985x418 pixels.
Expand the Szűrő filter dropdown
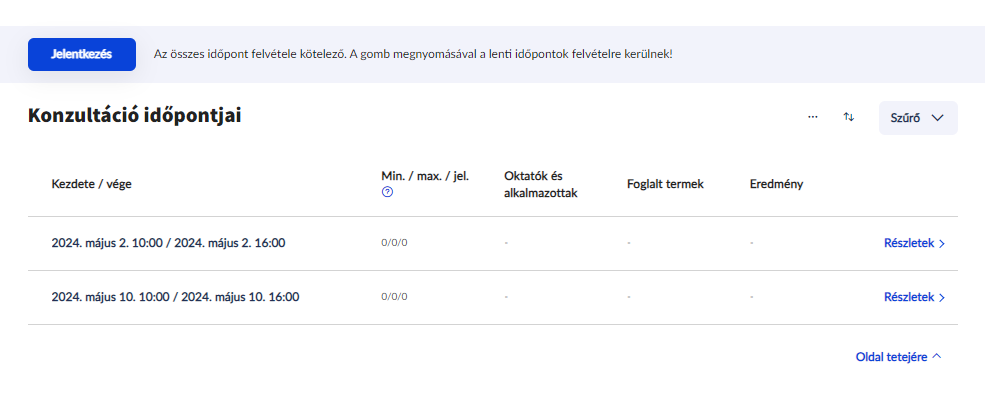[917, 118]
